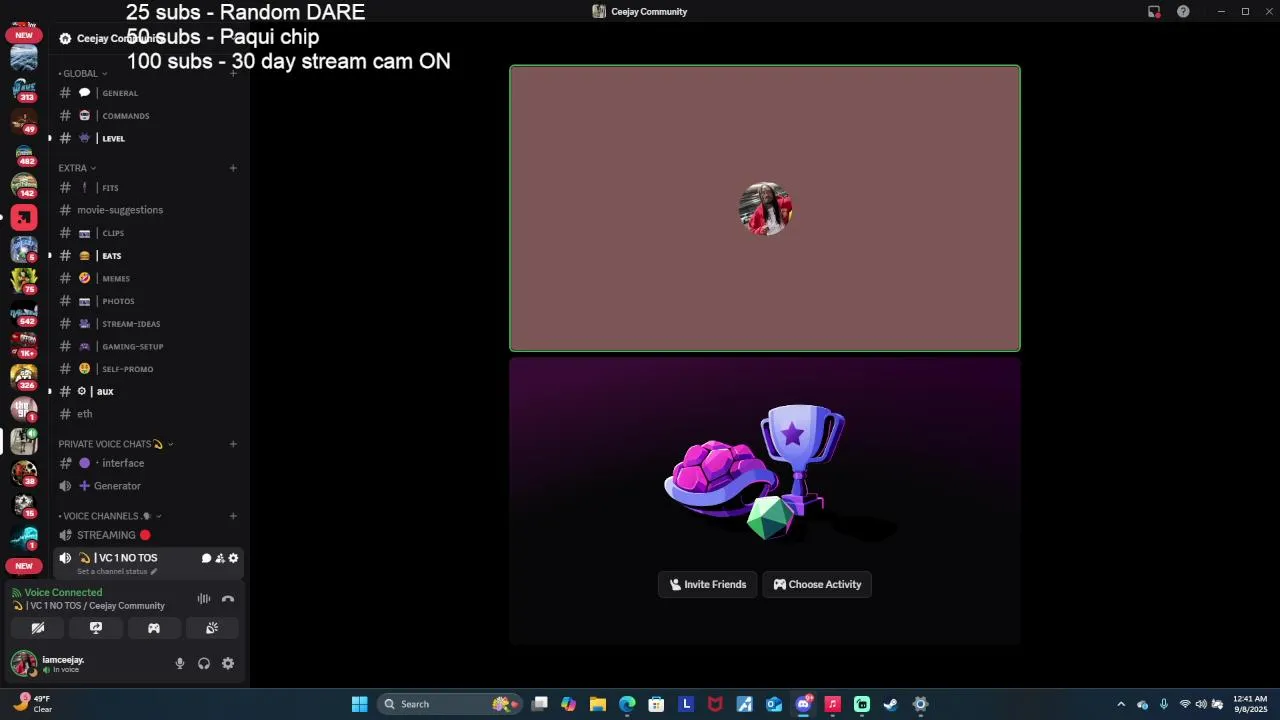Open the GAMING-SETUP channel
The height and width of the screenshot is (720, 1280).
[148, 346]
